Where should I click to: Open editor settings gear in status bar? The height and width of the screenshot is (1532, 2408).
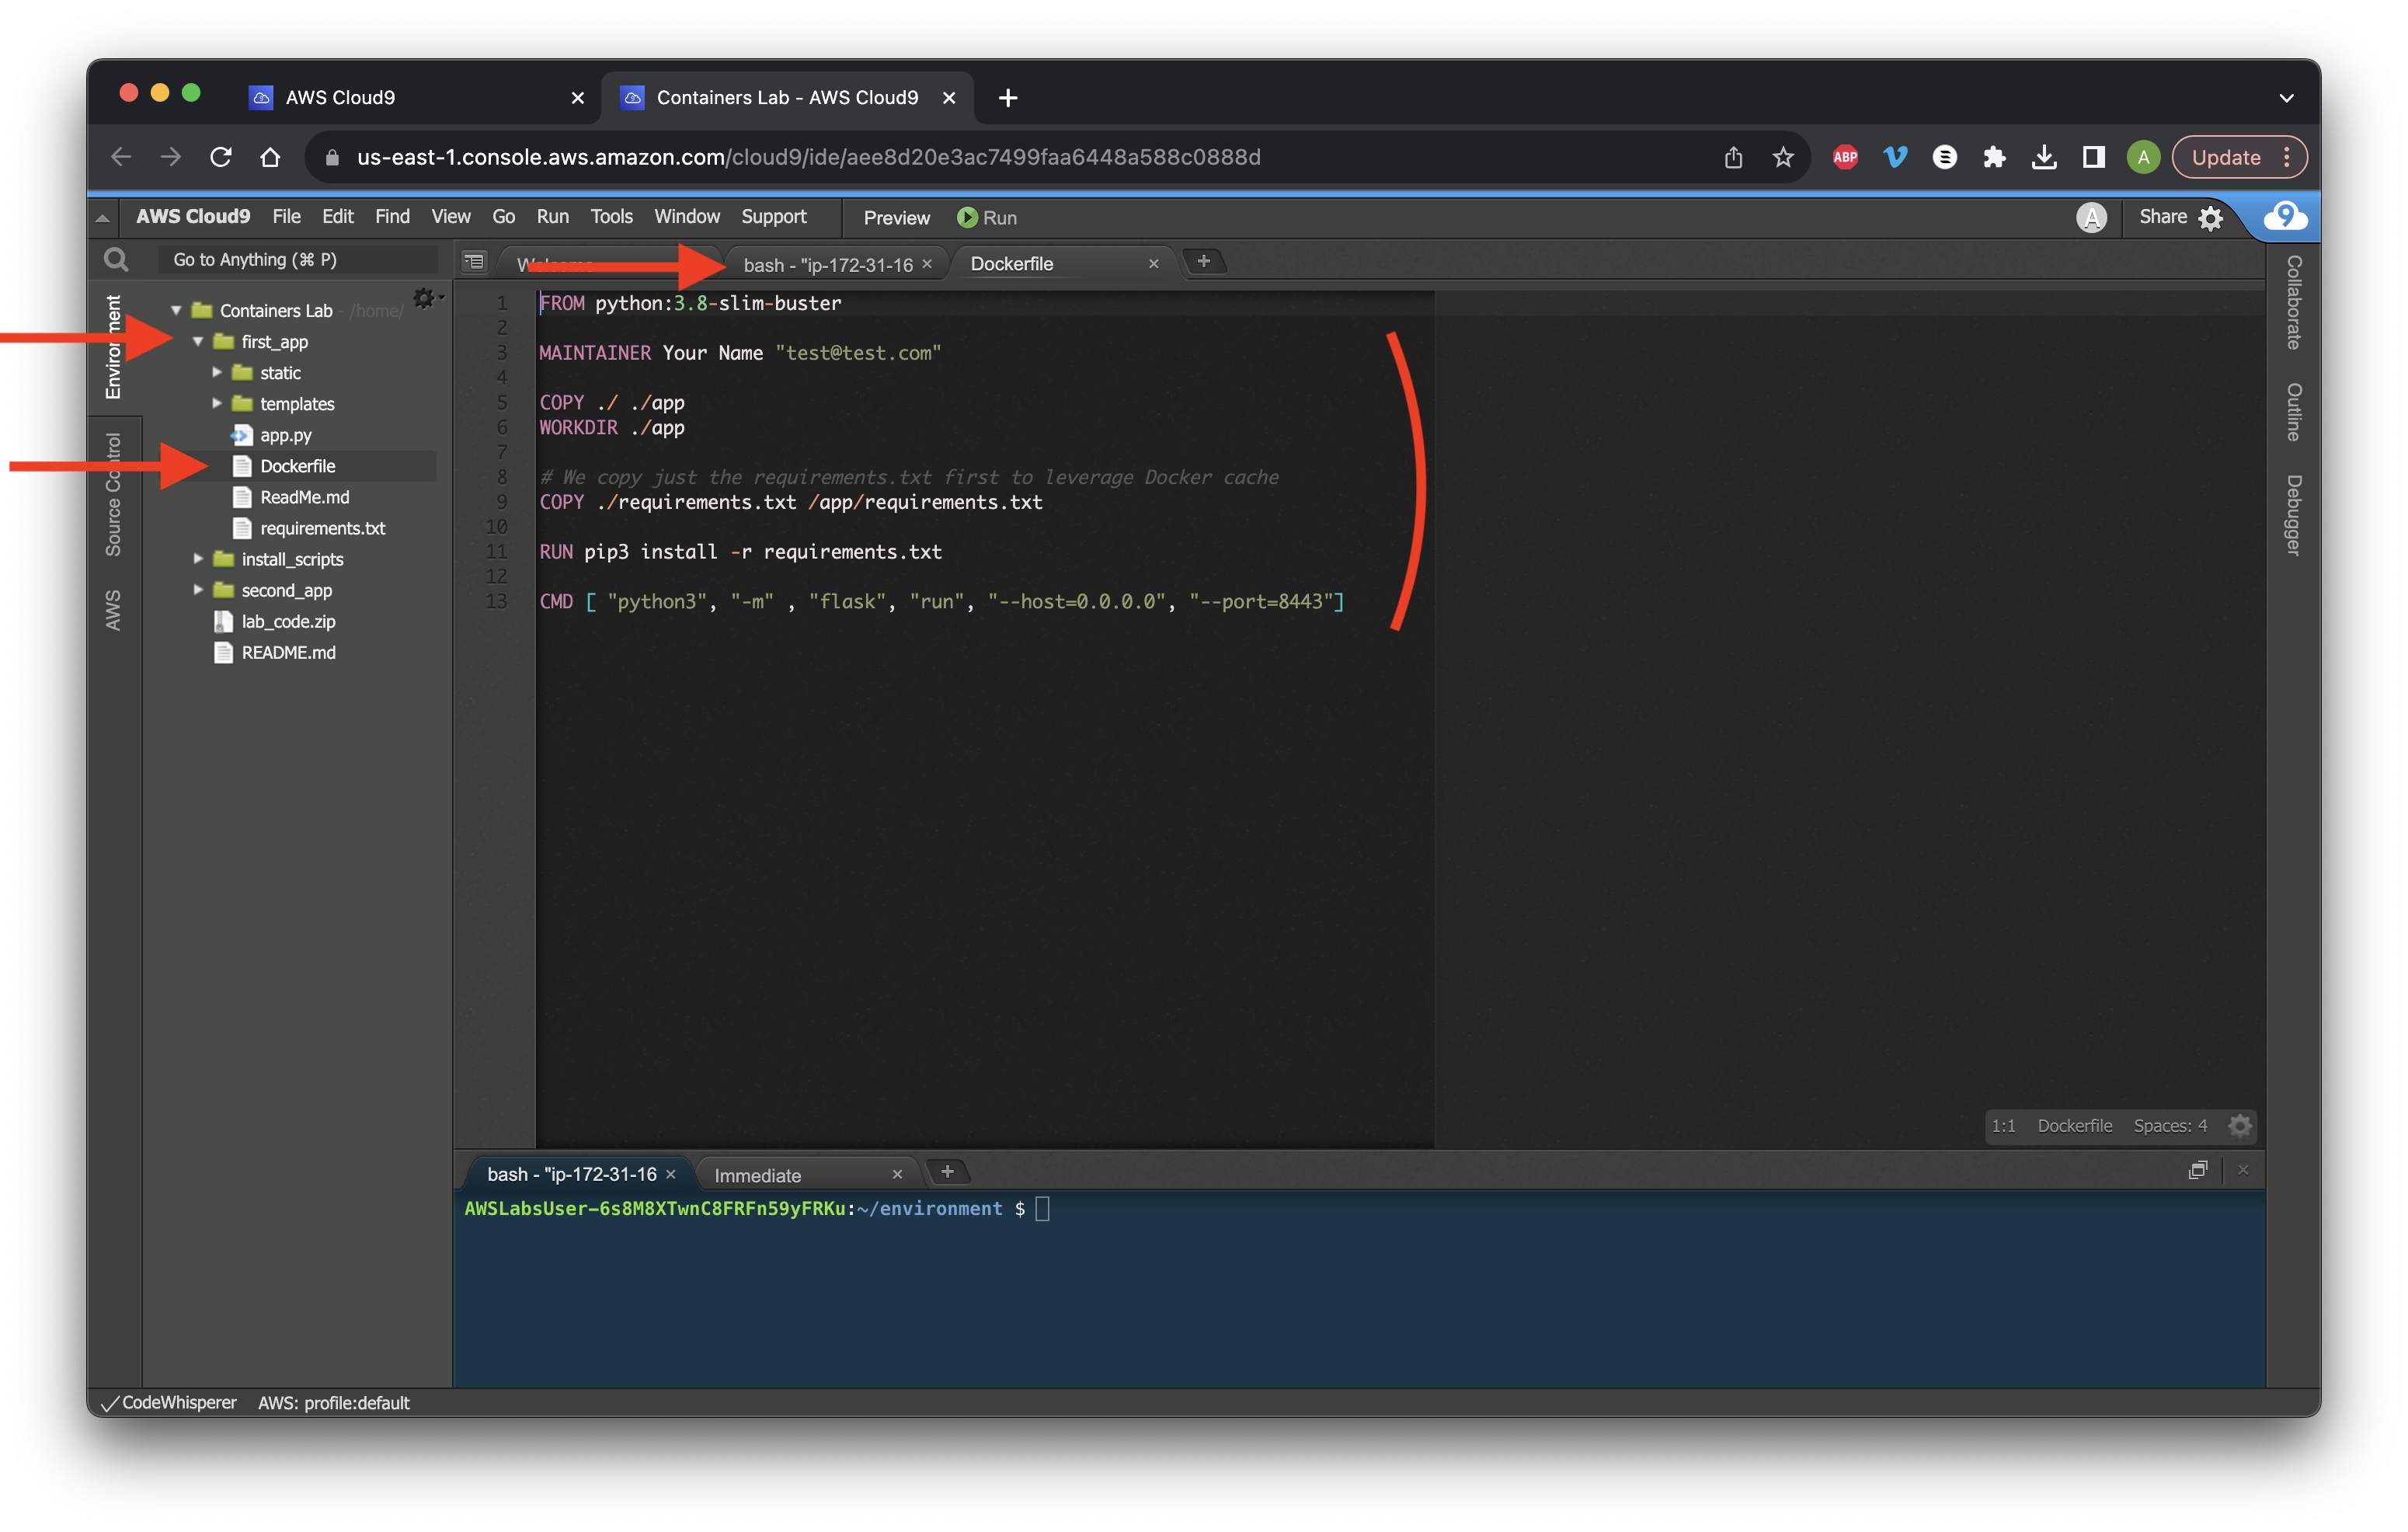tap(2240, 1126)
